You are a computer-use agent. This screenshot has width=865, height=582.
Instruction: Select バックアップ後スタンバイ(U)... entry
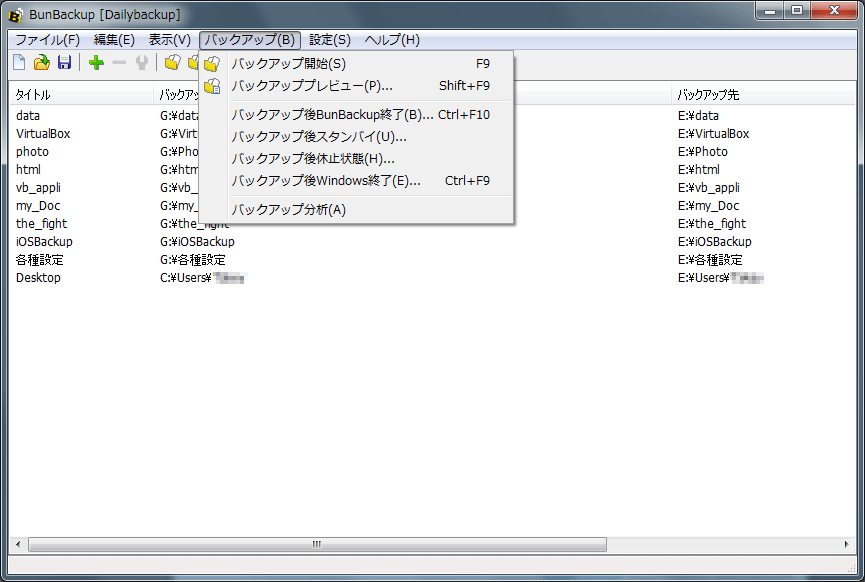click(x=357, y=137)
